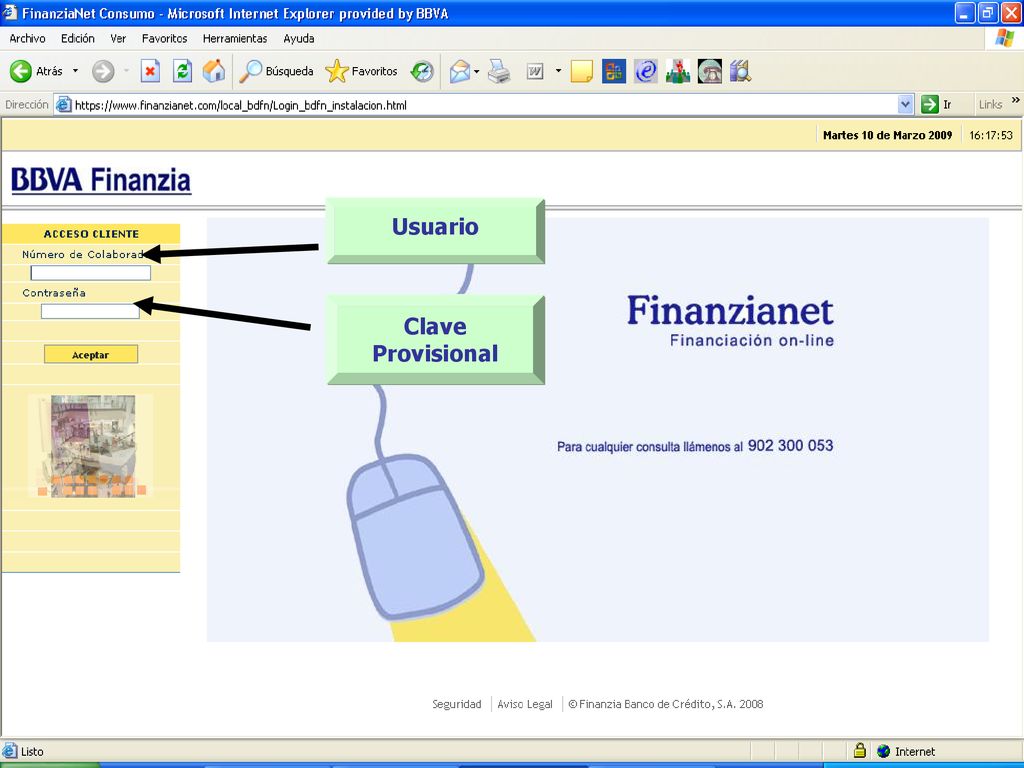Click the phone number 902 300 053
Image resolution: width=1024 pixels, height=768 pixels.
[x=790, y=445]
